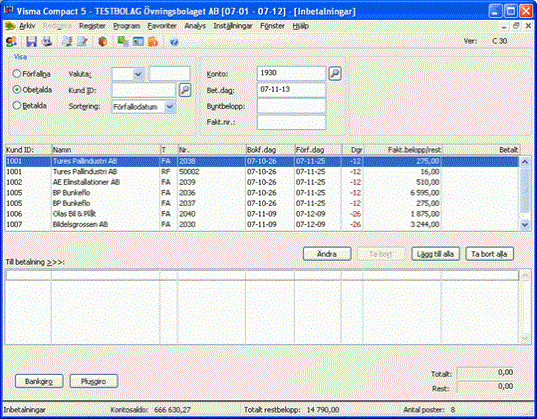
Task: Click the red box icon in toolbar
Action: click(x=102, y=42)
